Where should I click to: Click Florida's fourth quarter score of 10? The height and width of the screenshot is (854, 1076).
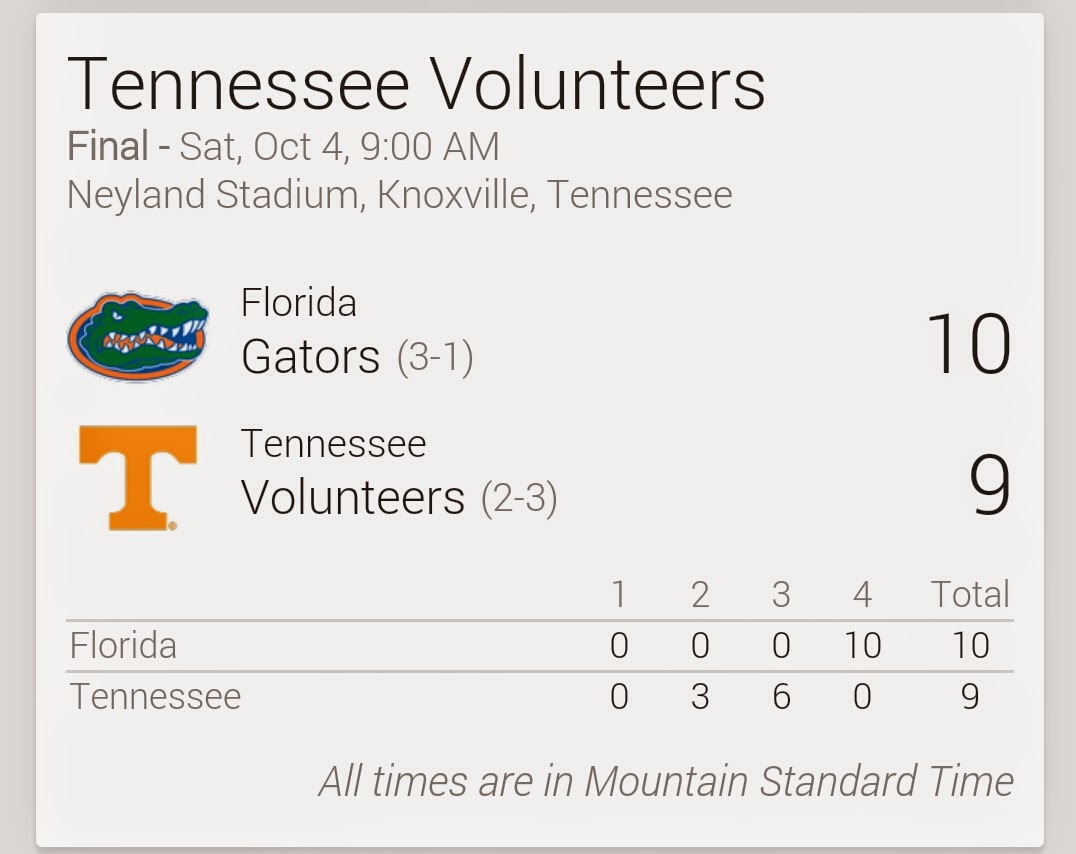click(x=863, y=645)
